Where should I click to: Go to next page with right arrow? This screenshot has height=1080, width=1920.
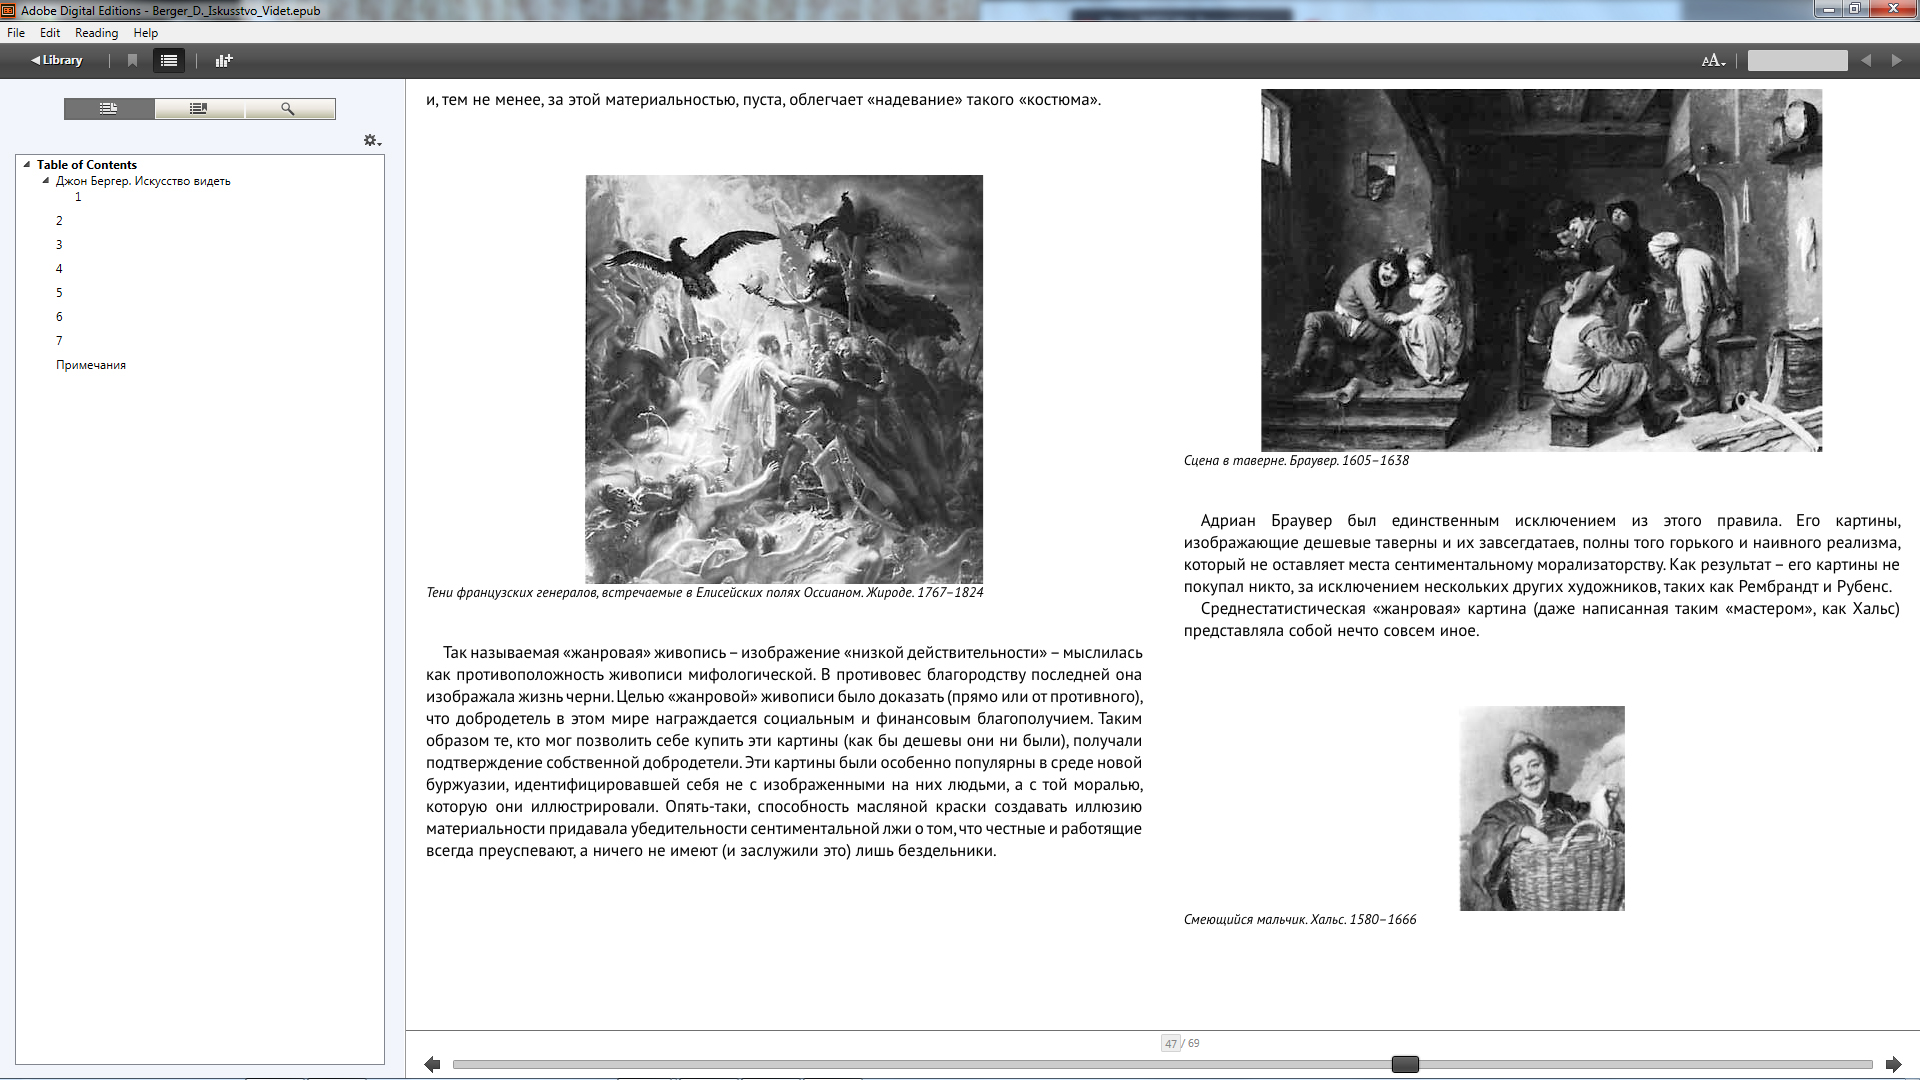pyautogui.click(x=1893, y=1065)
